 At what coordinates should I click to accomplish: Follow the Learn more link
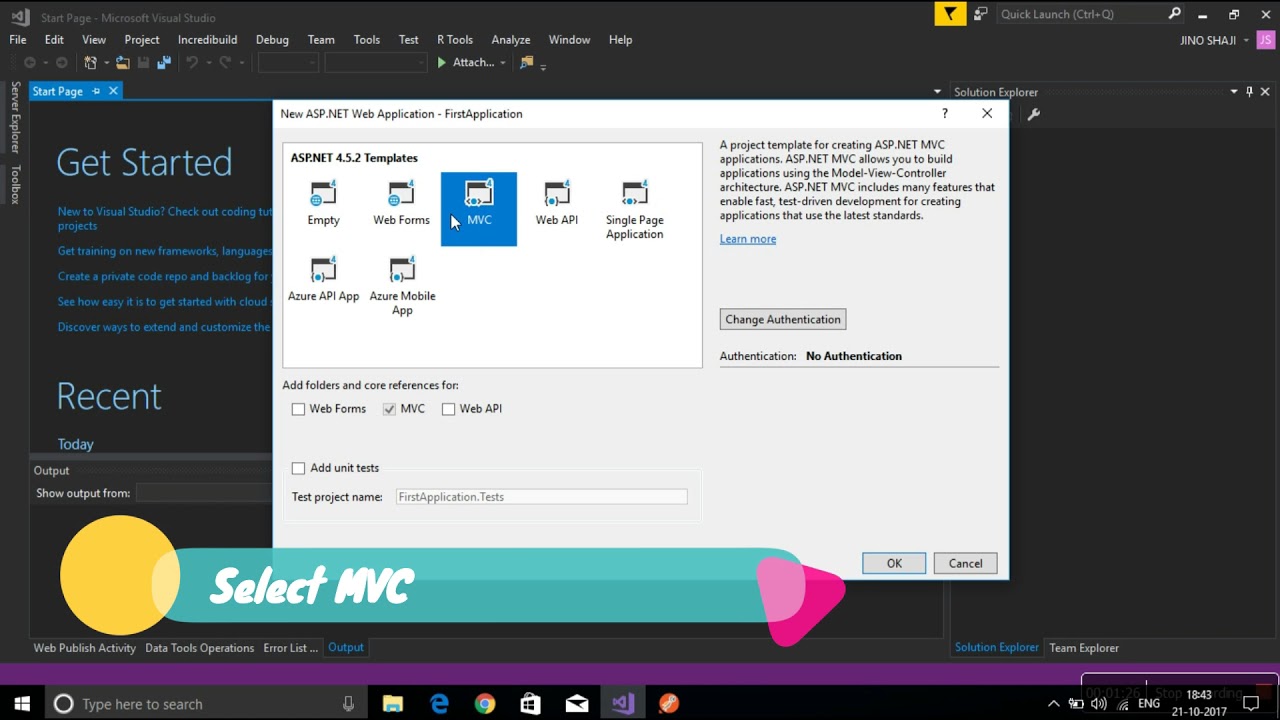[748, 239]
